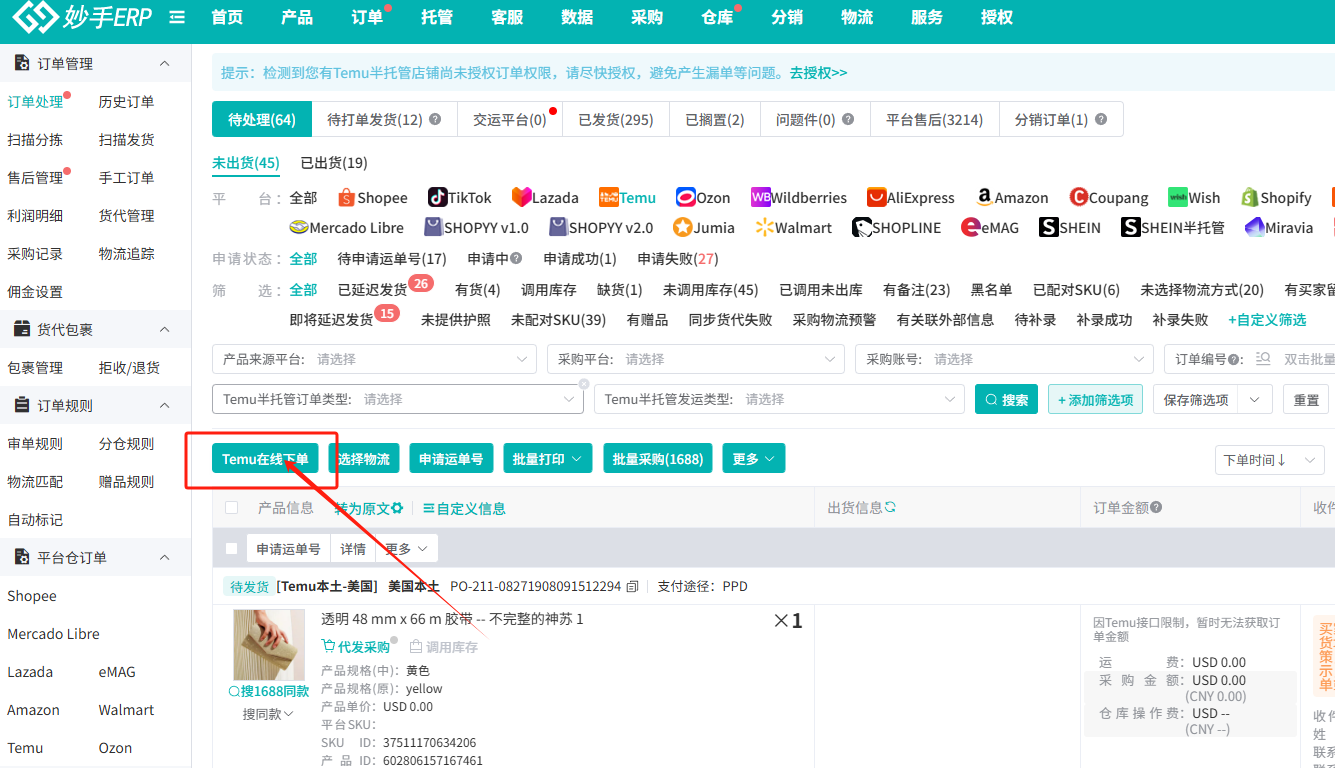Click the gear icon beside 转为原文
1335x768 pixels.
[397, 508]
